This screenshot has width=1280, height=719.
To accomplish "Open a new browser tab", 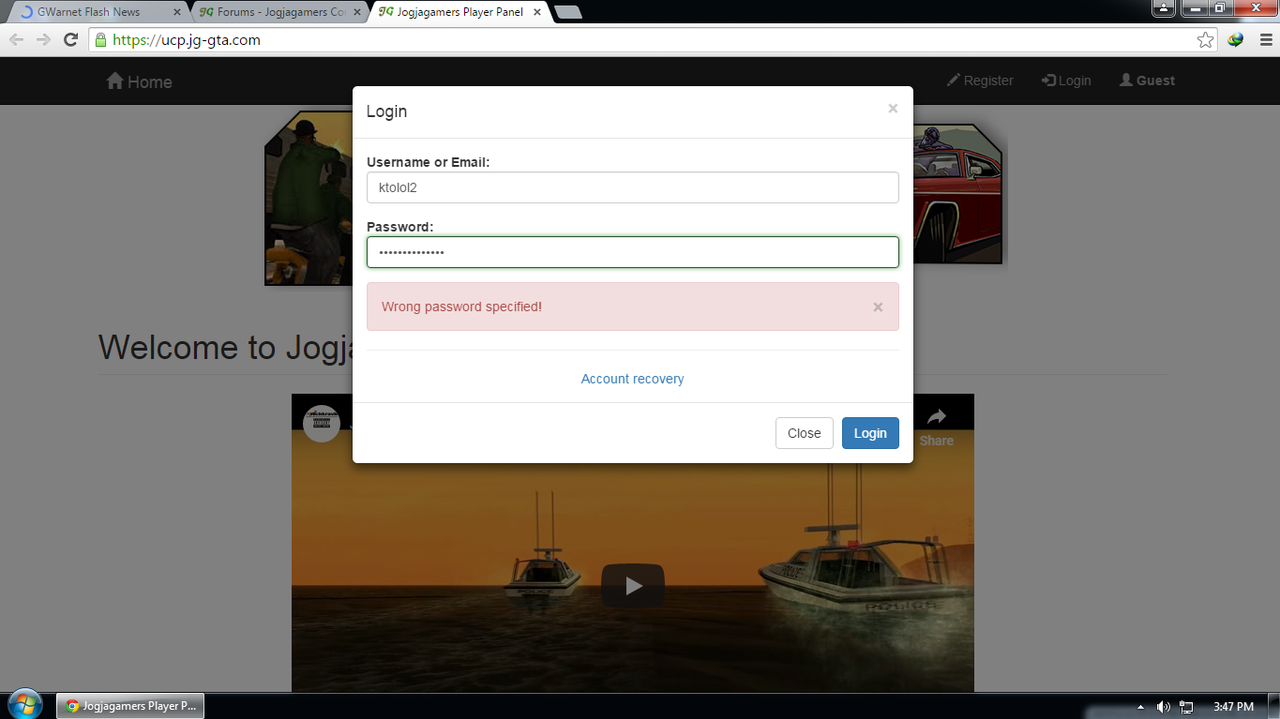I will tap(568, 12).
